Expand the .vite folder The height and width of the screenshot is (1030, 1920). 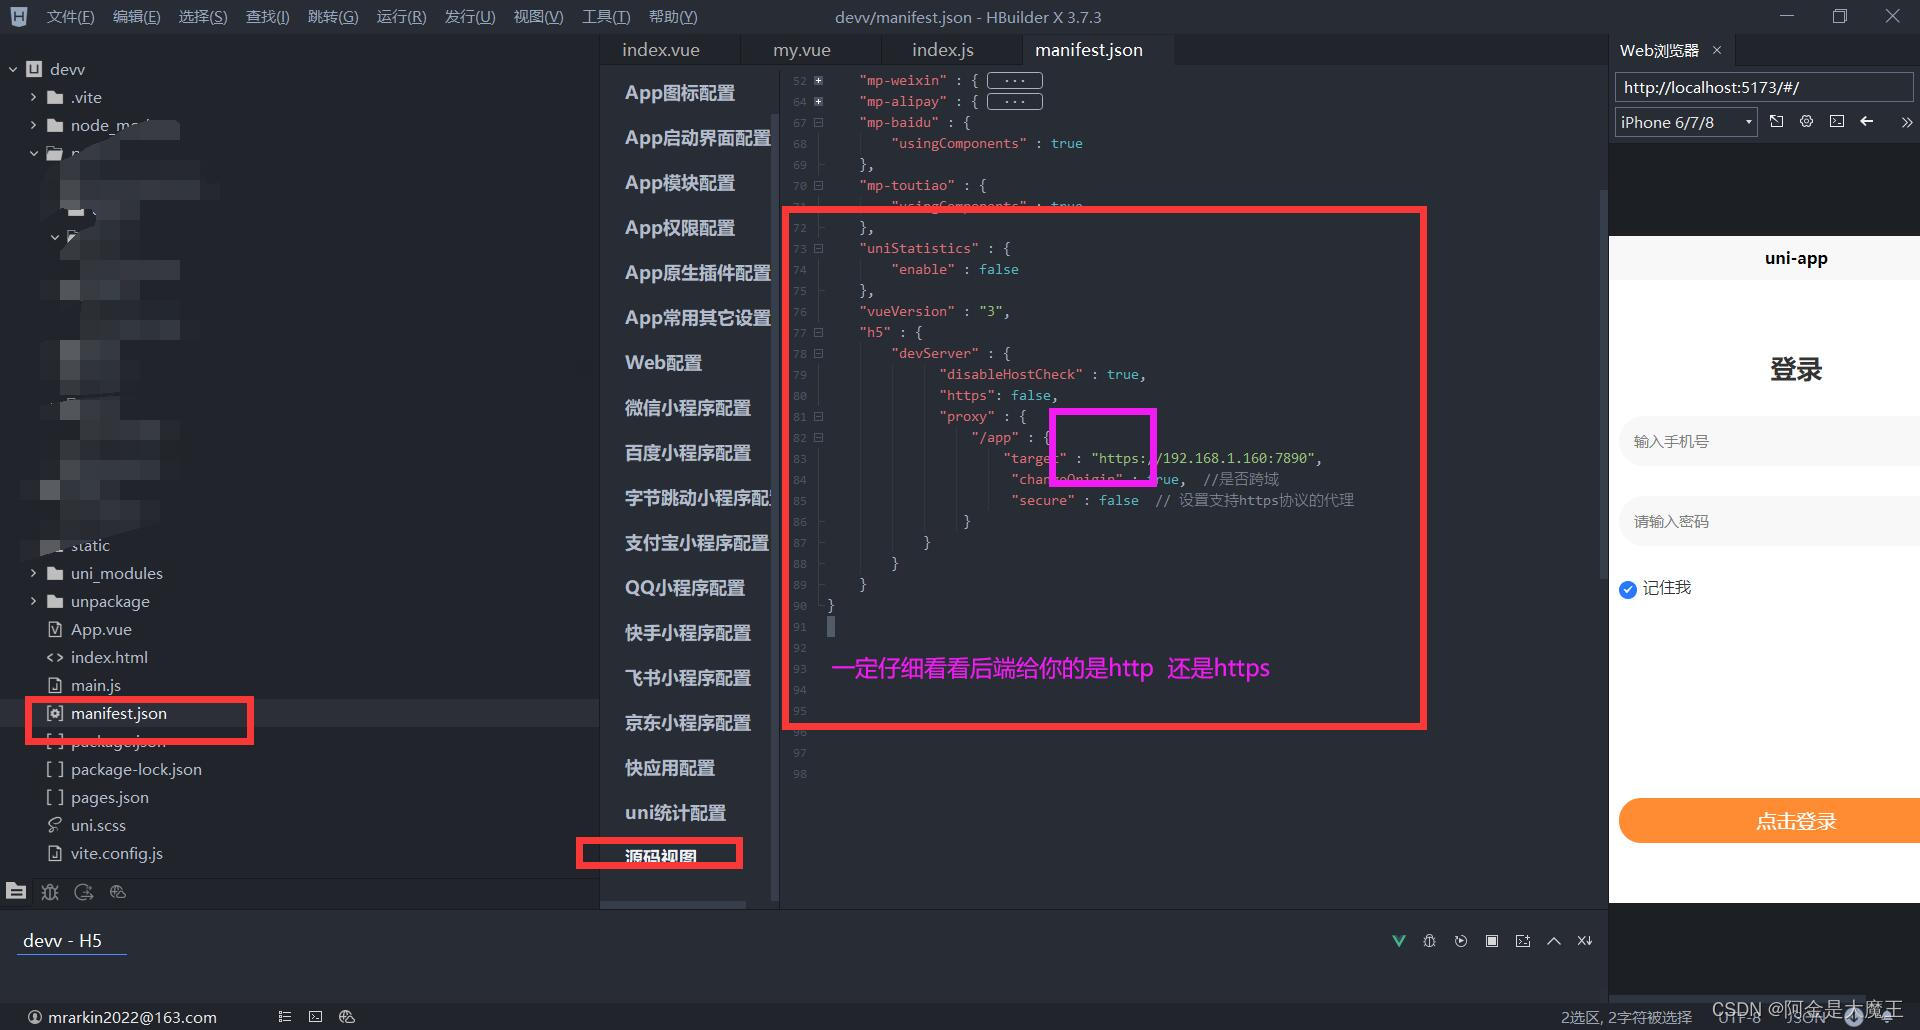pyautogui.click(x=33, y=97)
